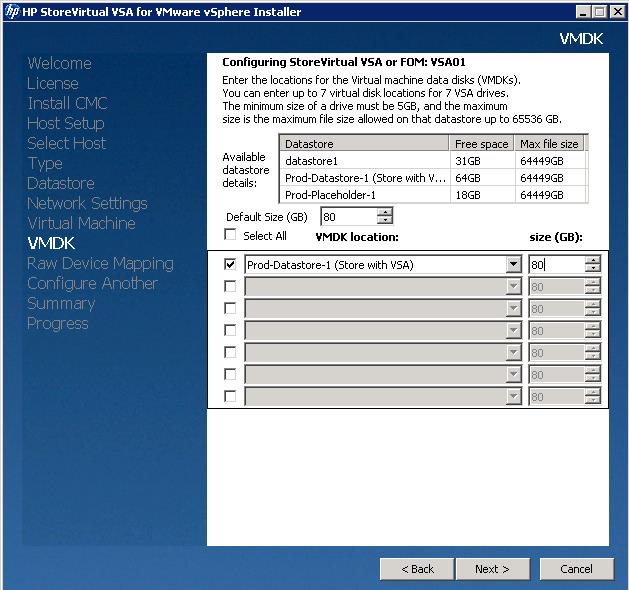Click the HP logo icon in title bar
The width and height of the screenshot is (629, 590).
[12, 11]
